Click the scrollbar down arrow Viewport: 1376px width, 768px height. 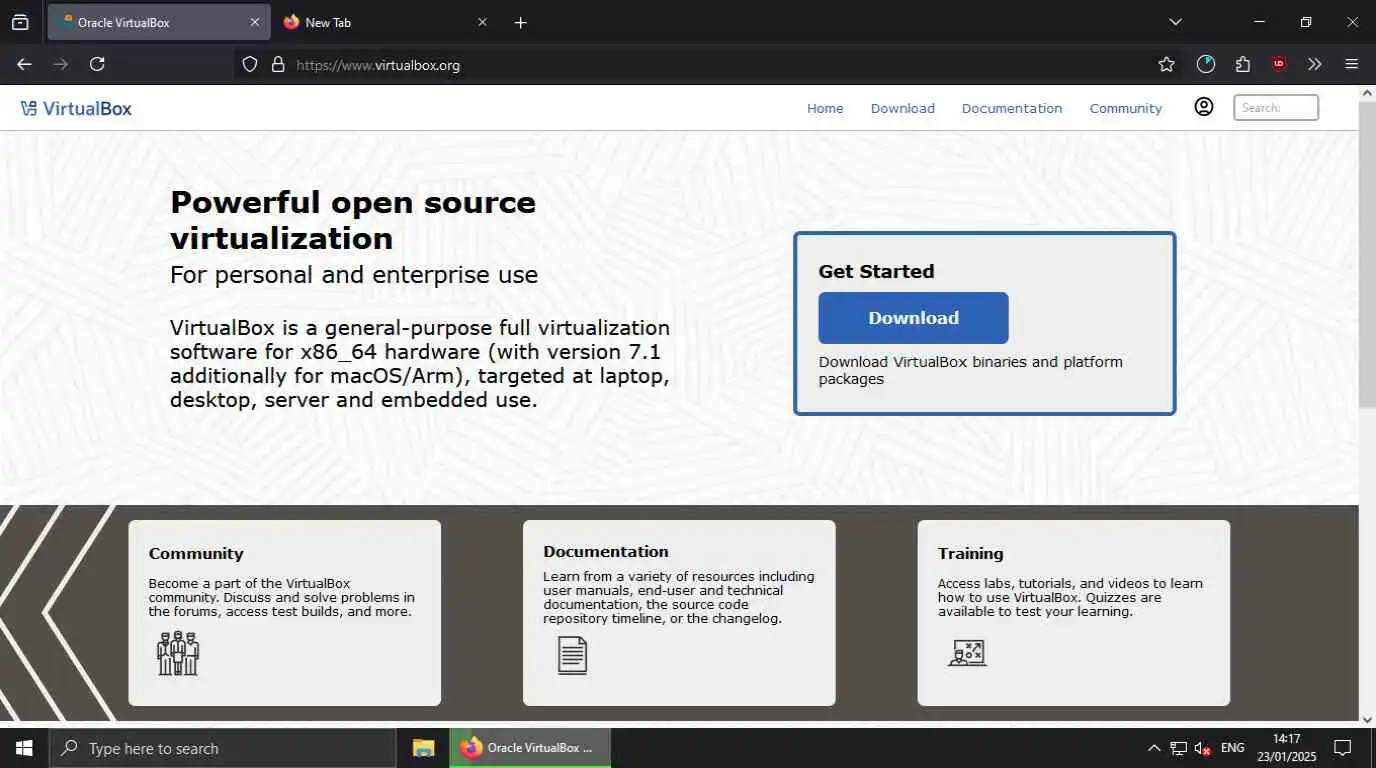point(1367,718)
